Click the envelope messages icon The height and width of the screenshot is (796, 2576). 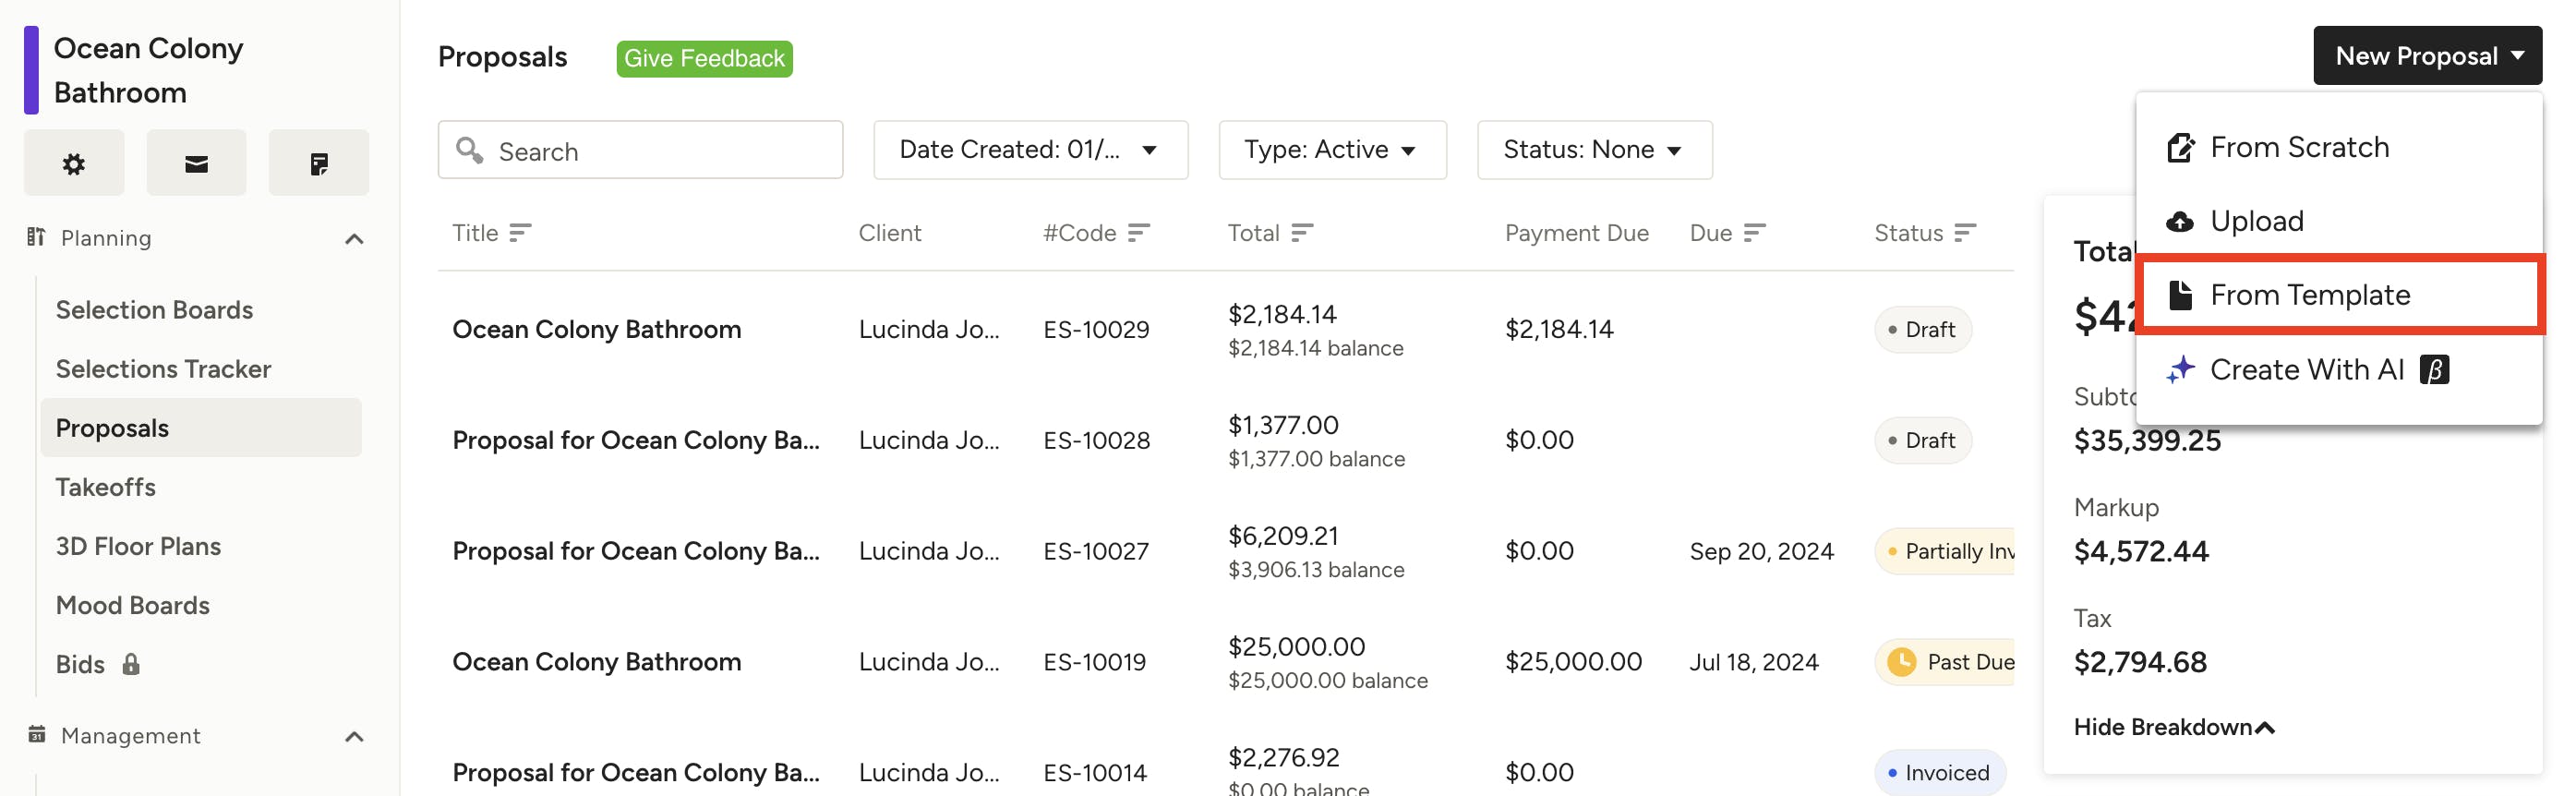[196, 163]
